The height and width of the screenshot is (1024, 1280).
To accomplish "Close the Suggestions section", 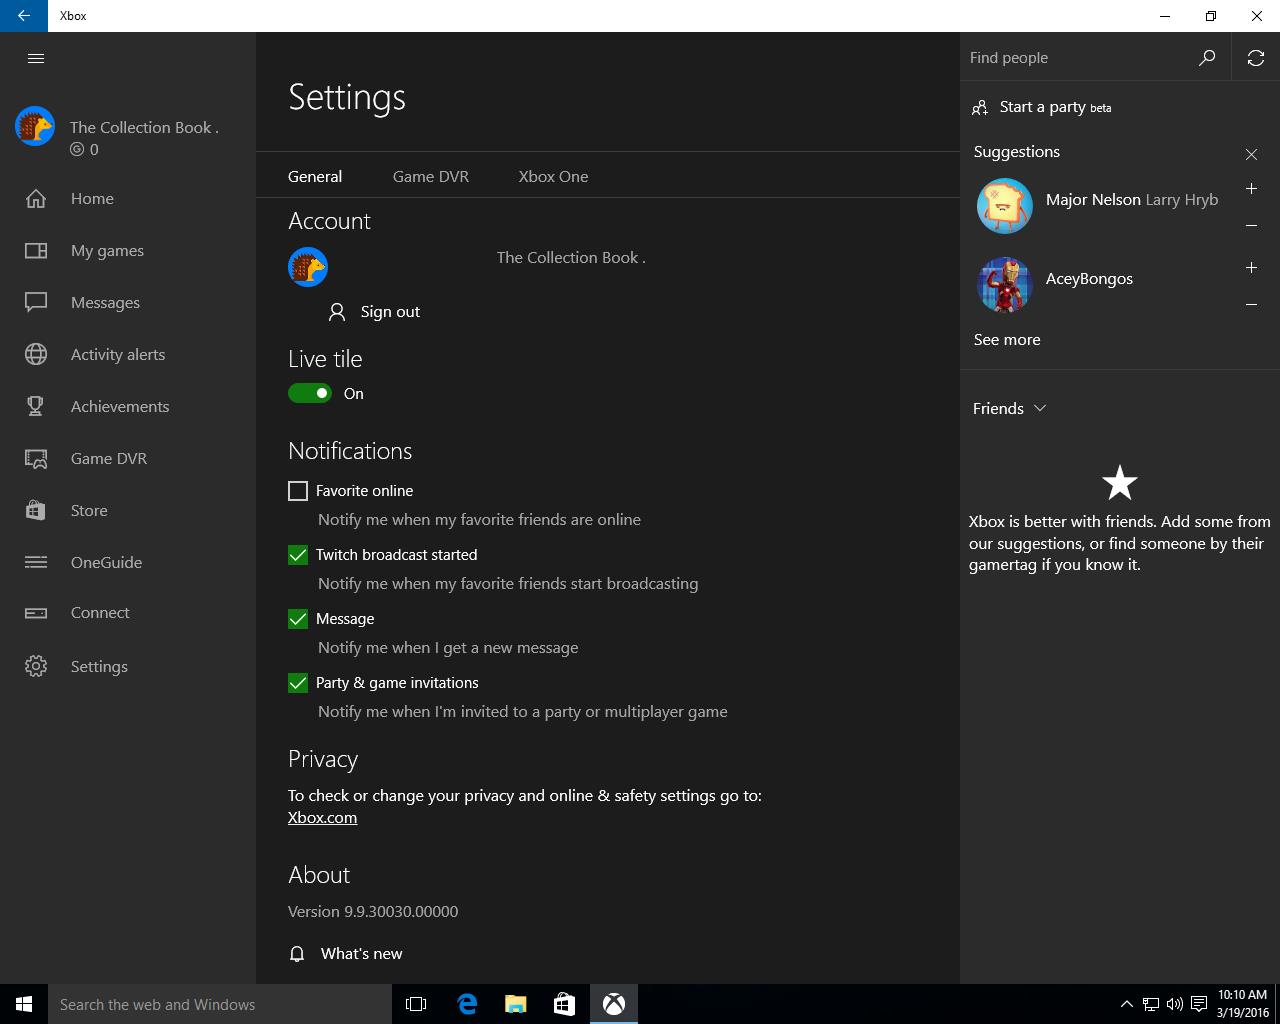I will (x=1251, y=154).
